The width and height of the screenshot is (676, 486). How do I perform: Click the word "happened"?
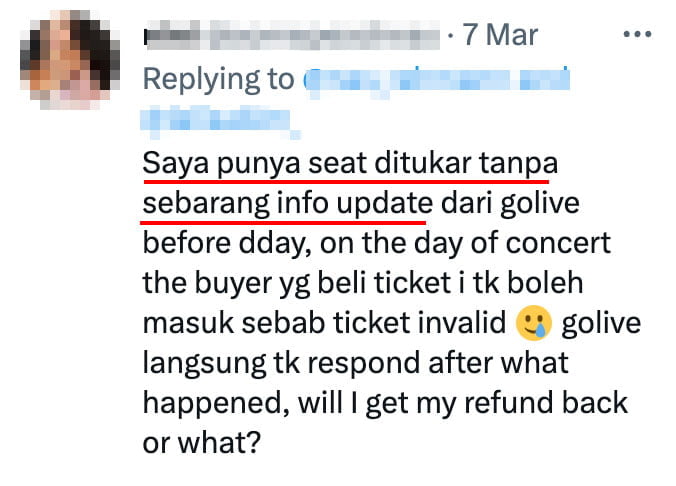click(x=216, y=403)
